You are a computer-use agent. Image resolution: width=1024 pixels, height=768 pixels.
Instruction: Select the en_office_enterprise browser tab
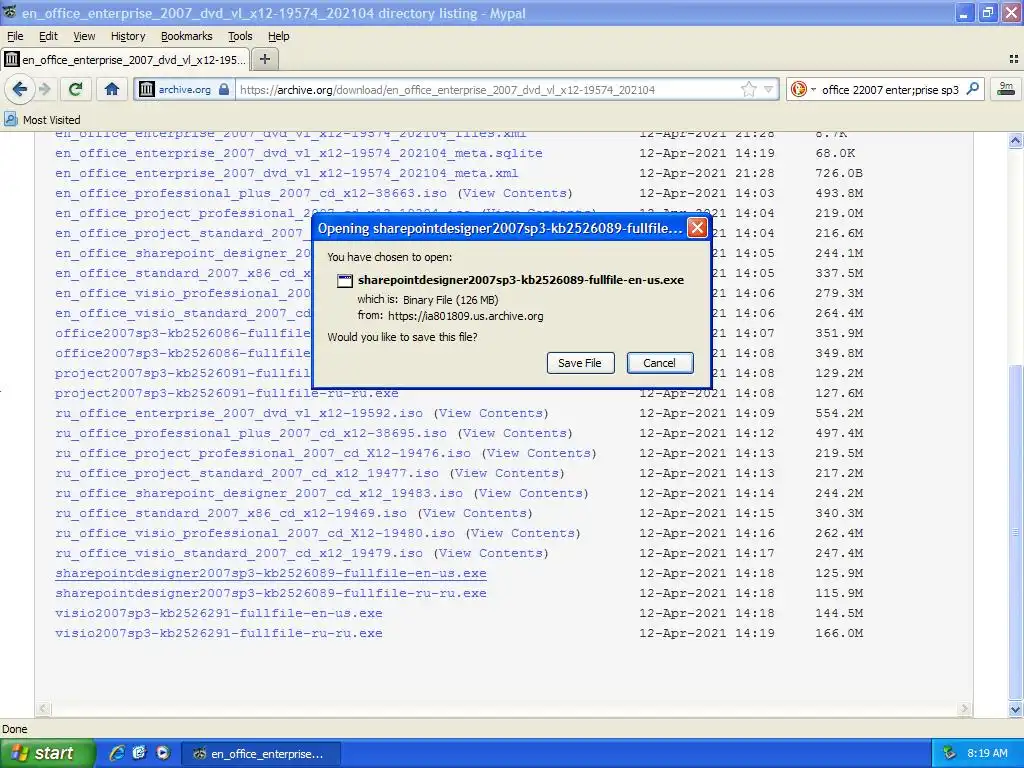click(x=125, y=59)
